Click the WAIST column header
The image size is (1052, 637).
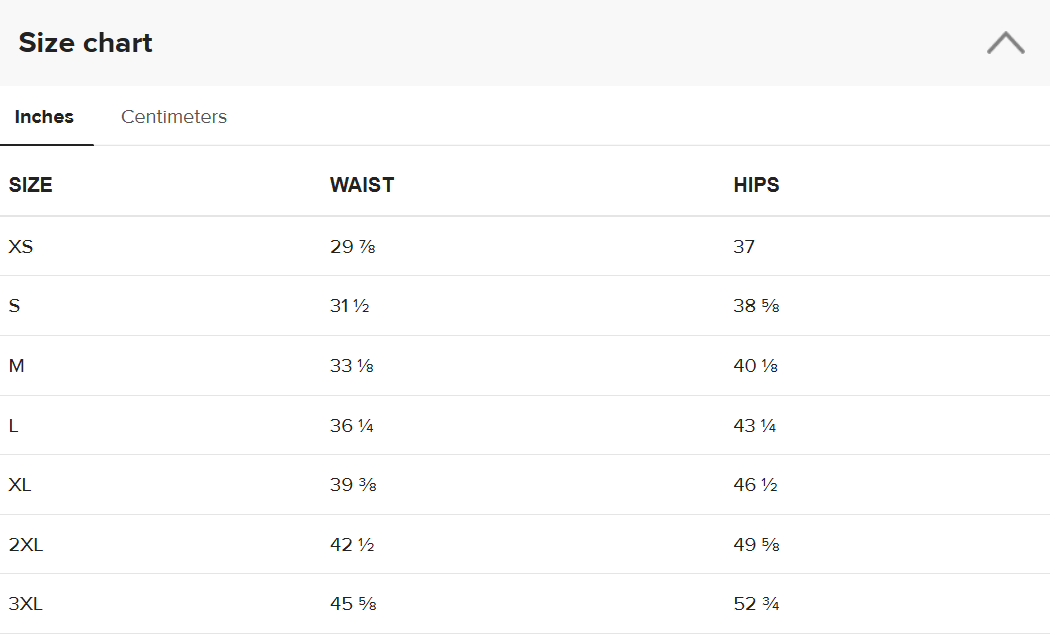coord(362,185)
